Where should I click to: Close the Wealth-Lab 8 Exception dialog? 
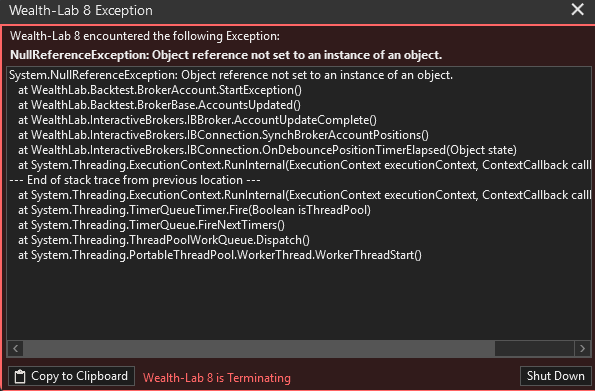tap(578, 9)
